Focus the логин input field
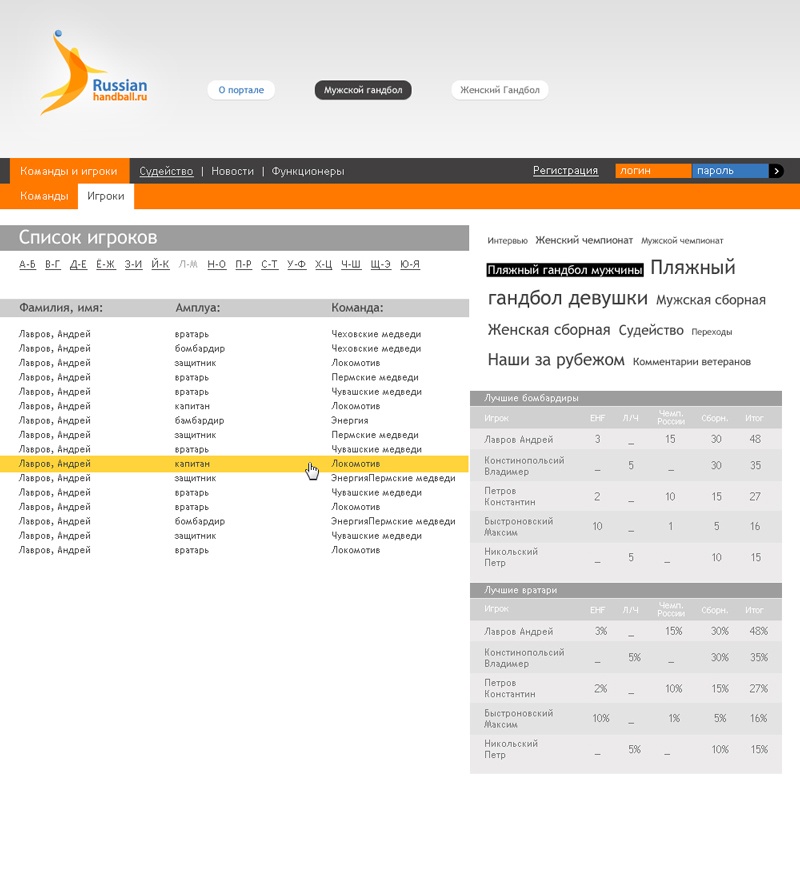 point(652,171)
